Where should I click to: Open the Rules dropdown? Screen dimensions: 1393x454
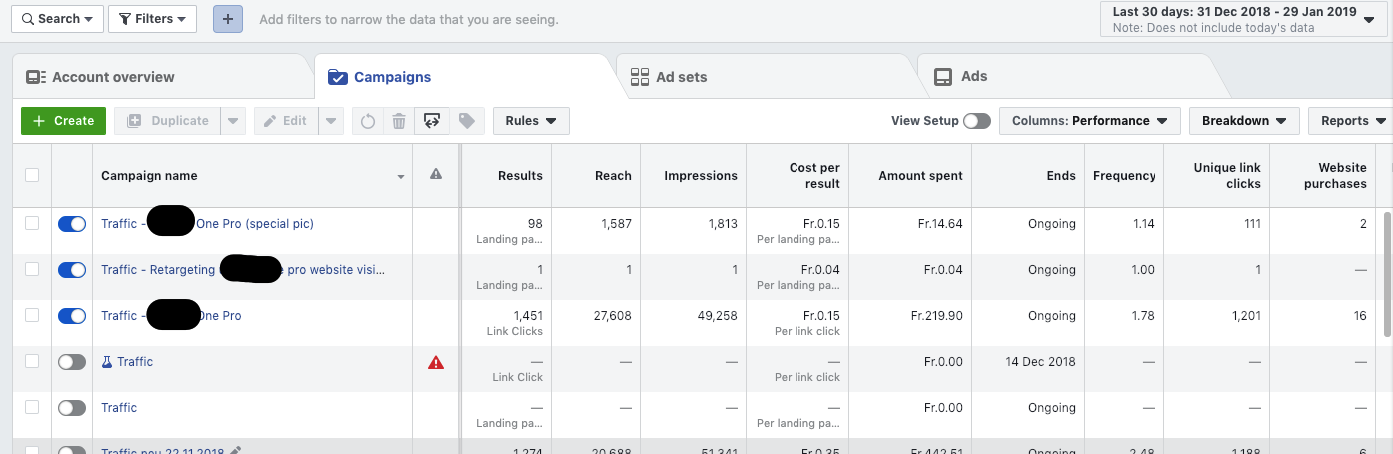click(531, 121)
